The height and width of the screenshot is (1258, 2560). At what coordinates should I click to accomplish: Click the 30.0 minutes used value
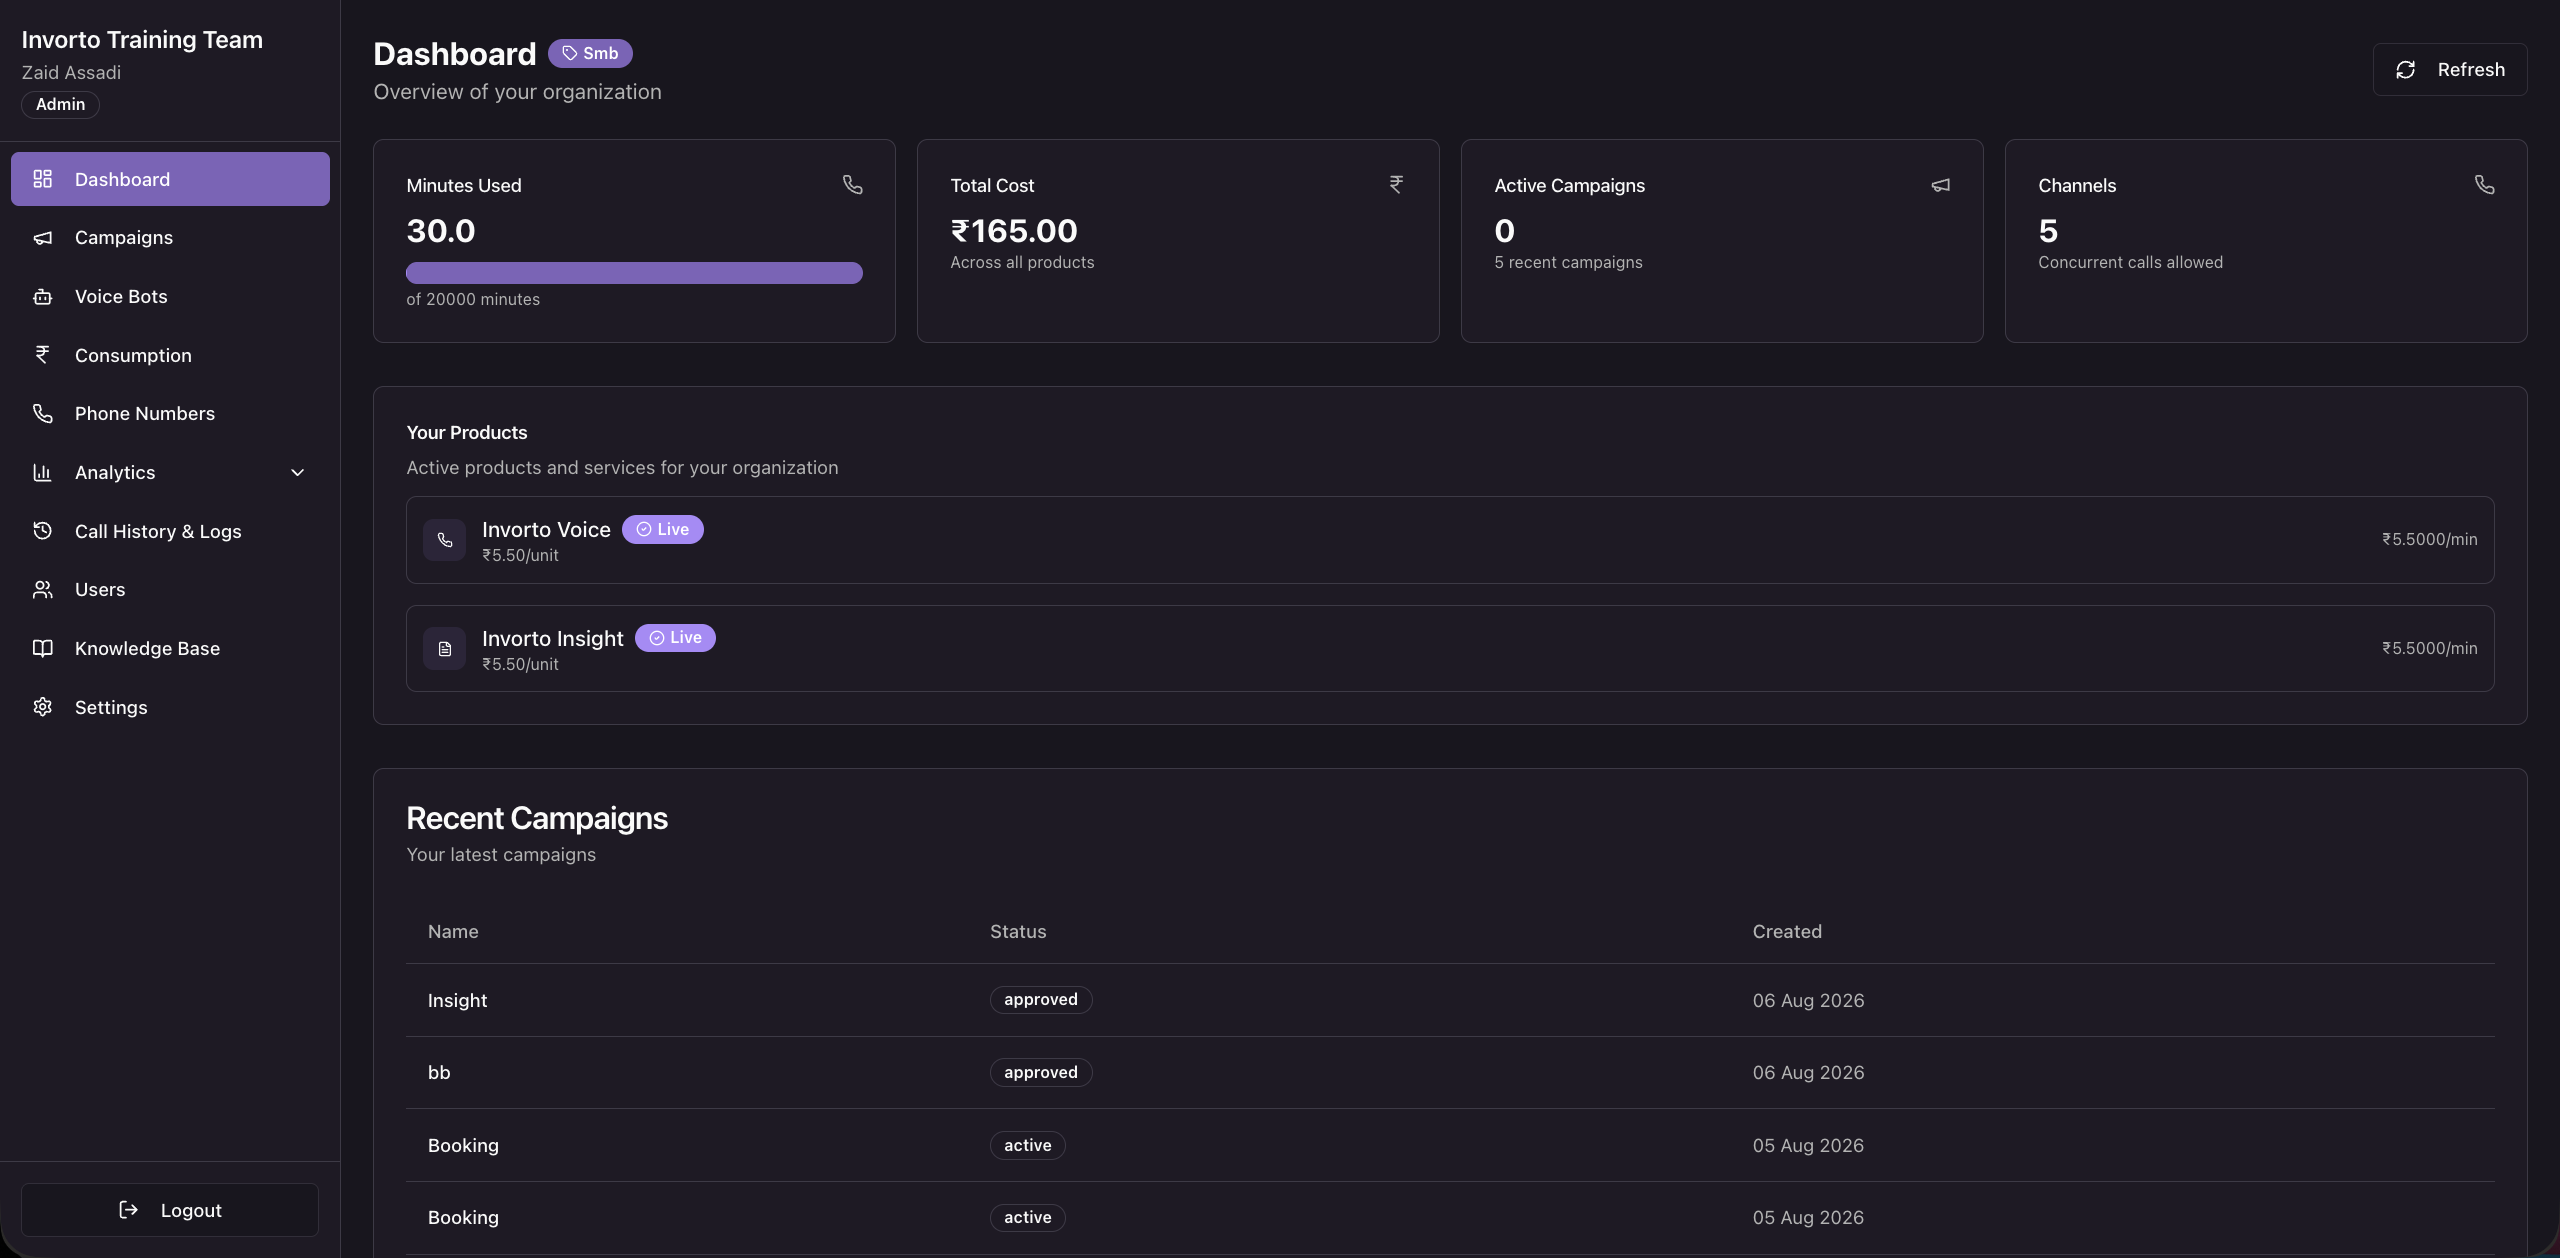(x=441, y=231)
